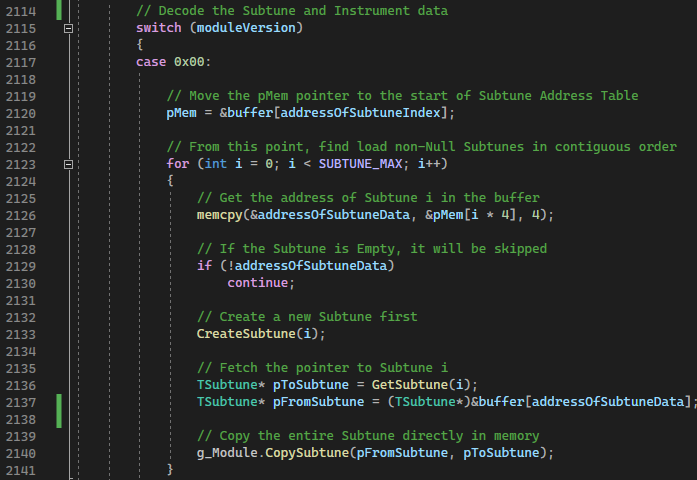Click the 'continue' keyword
Screen dimensions: 697x480
[258, 283]
